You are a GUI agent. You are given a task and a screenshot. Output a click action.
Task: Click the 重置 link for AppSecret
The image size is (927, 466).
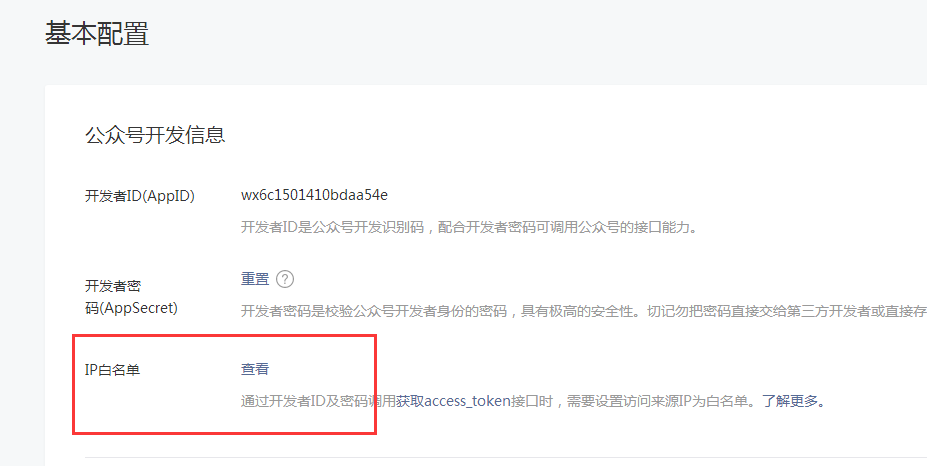tap(255, 279)
